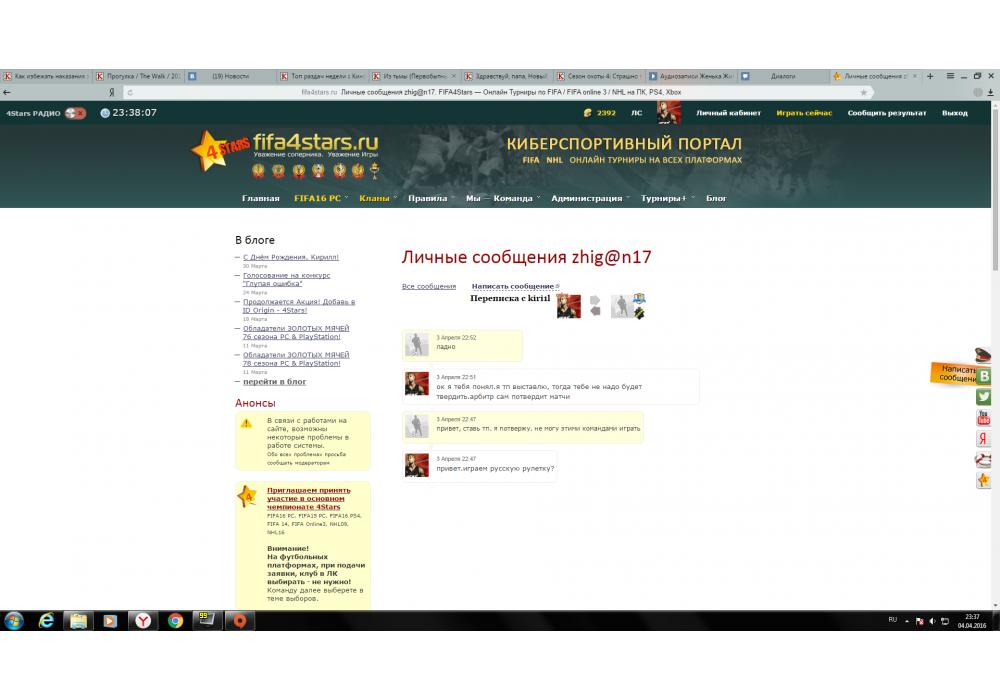The height and width of the screenshot is (700, 1000).
Task: Switch to (19) Новости browser tab
Action: tap(230, 76)
